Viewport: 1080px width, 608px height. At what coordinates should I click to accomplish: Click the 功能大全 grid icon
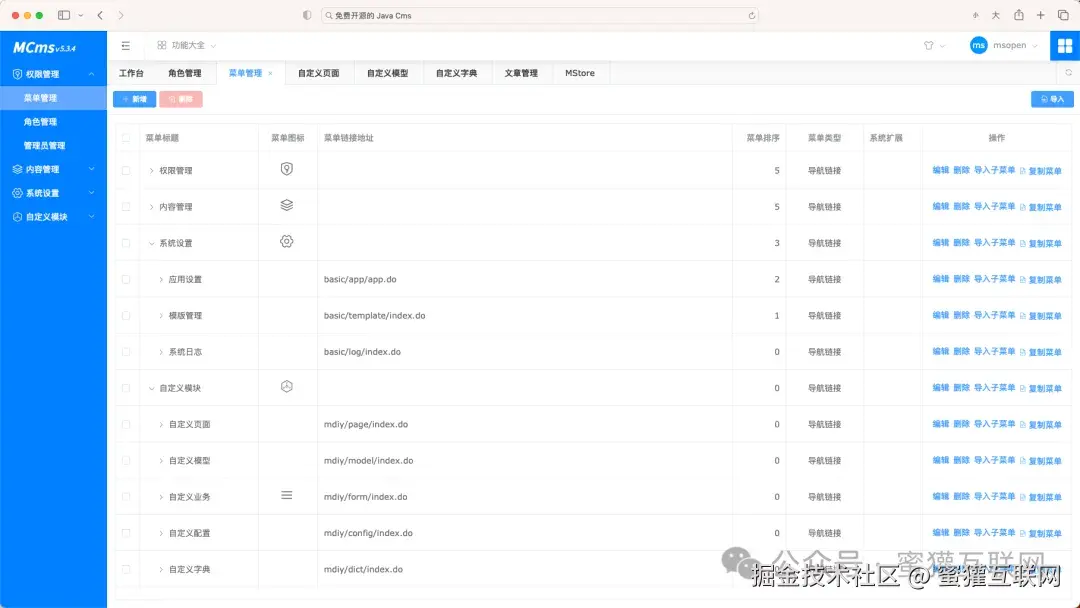pyautogui.click(x=162, y=45)
